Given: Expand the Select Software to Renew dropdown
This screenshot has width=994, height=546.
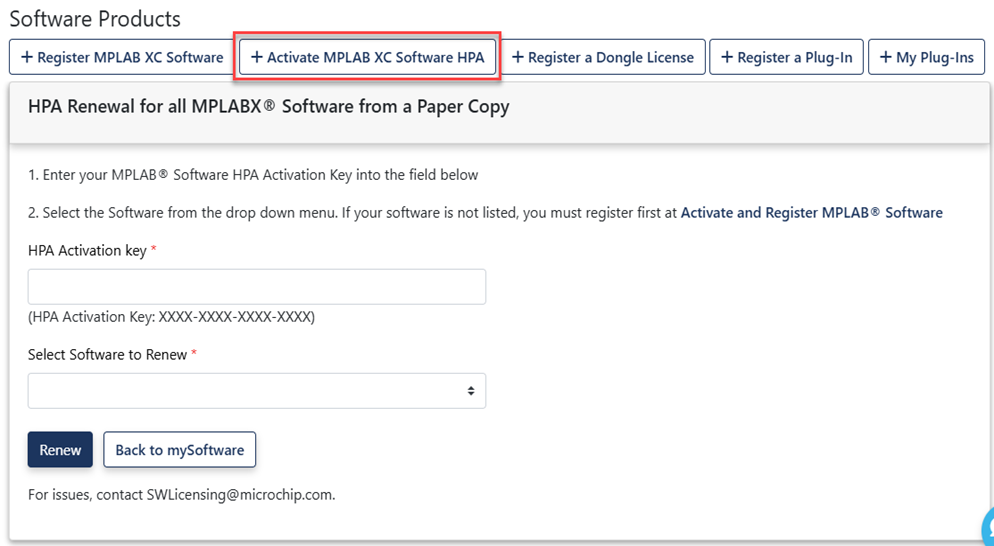Looking at the screenshot, I should [256, 391].
